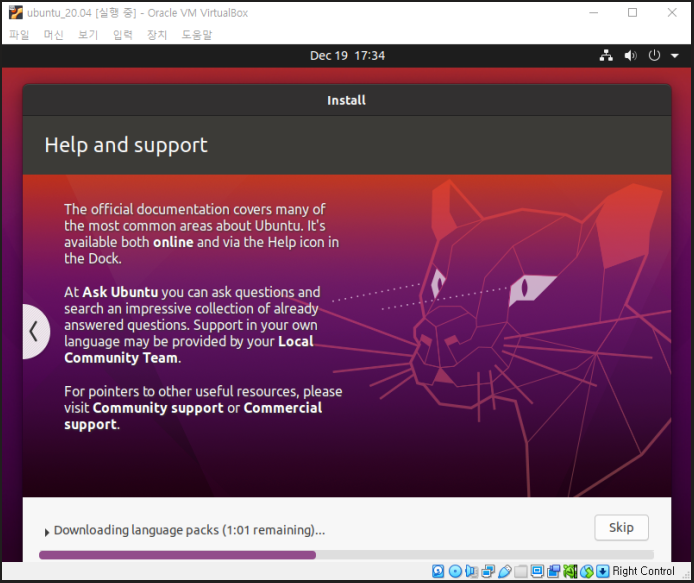The width and height of the screenshot is (694, 583).
Task: Click the Help and support heading
Action: (126, 145)
